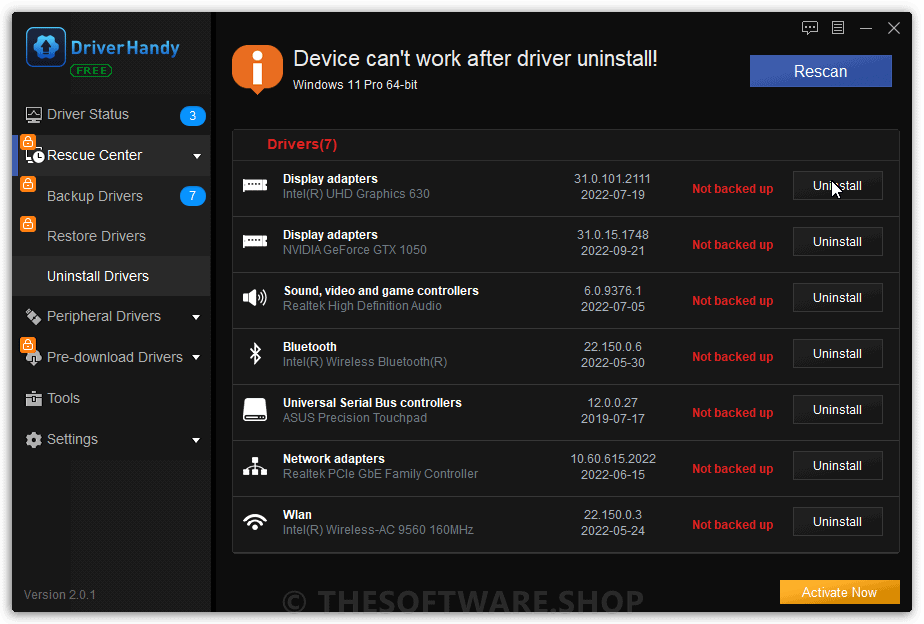
Task: Click 'Version 2.0.1' label
Action: pos(60,595)
